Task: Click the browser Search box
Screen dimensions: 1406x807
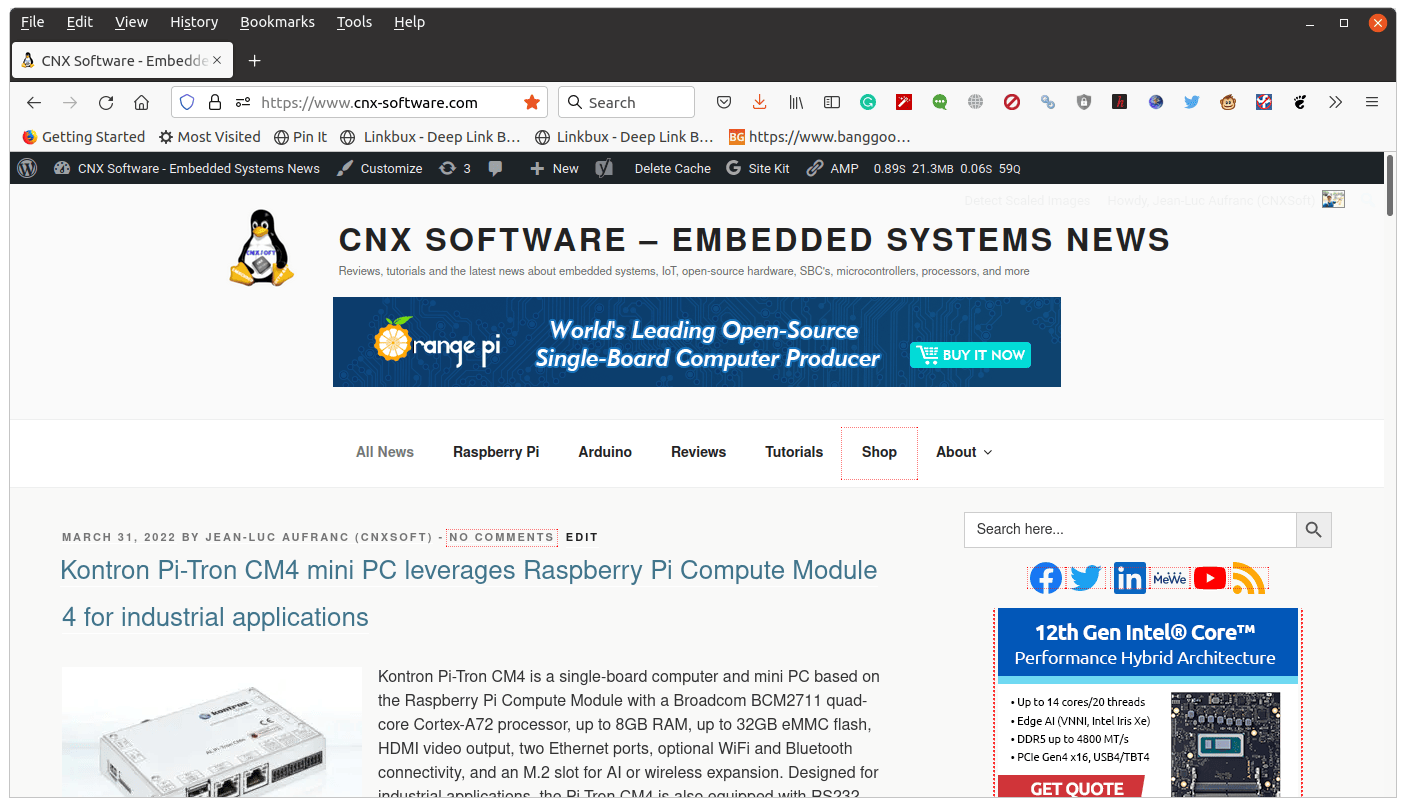Action: (626, 102)
